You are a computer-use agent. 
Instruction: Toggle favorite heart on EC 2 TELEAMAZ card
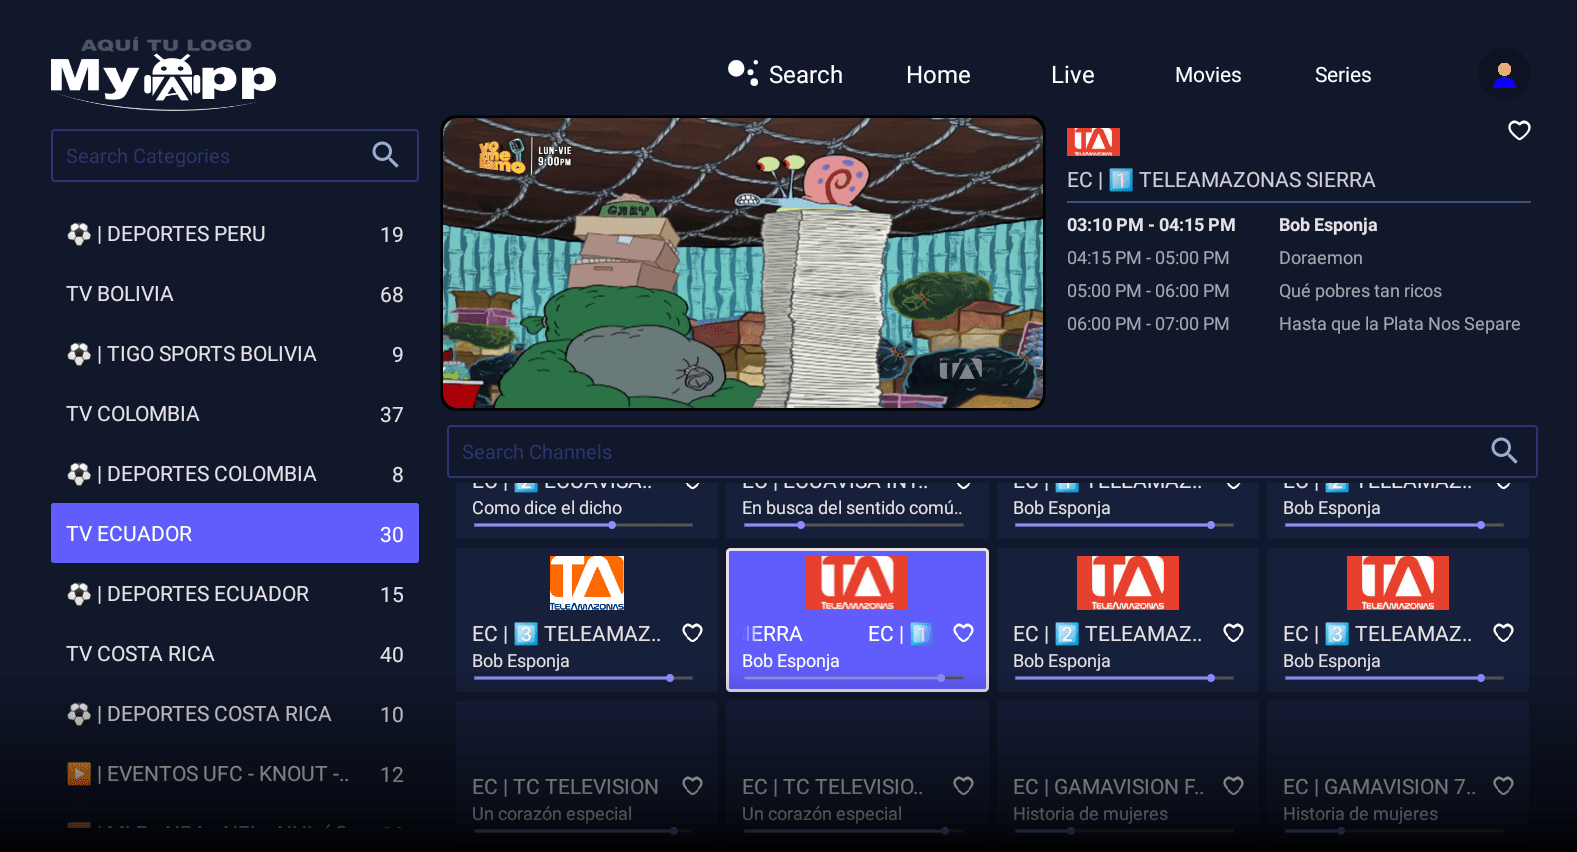tap(1233, 633)
